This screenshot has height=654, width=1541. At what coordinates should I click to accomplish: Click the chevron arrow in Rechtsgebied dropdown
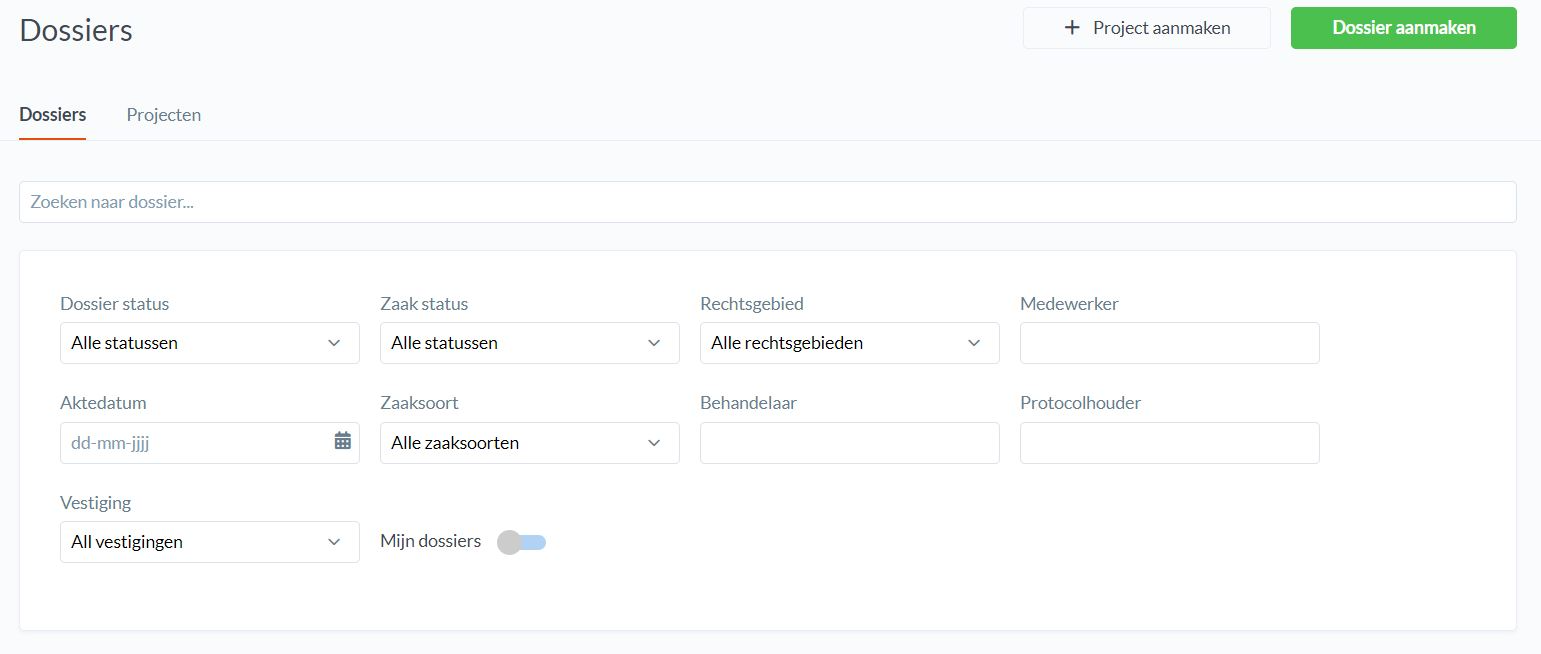(x=974, y=343)
